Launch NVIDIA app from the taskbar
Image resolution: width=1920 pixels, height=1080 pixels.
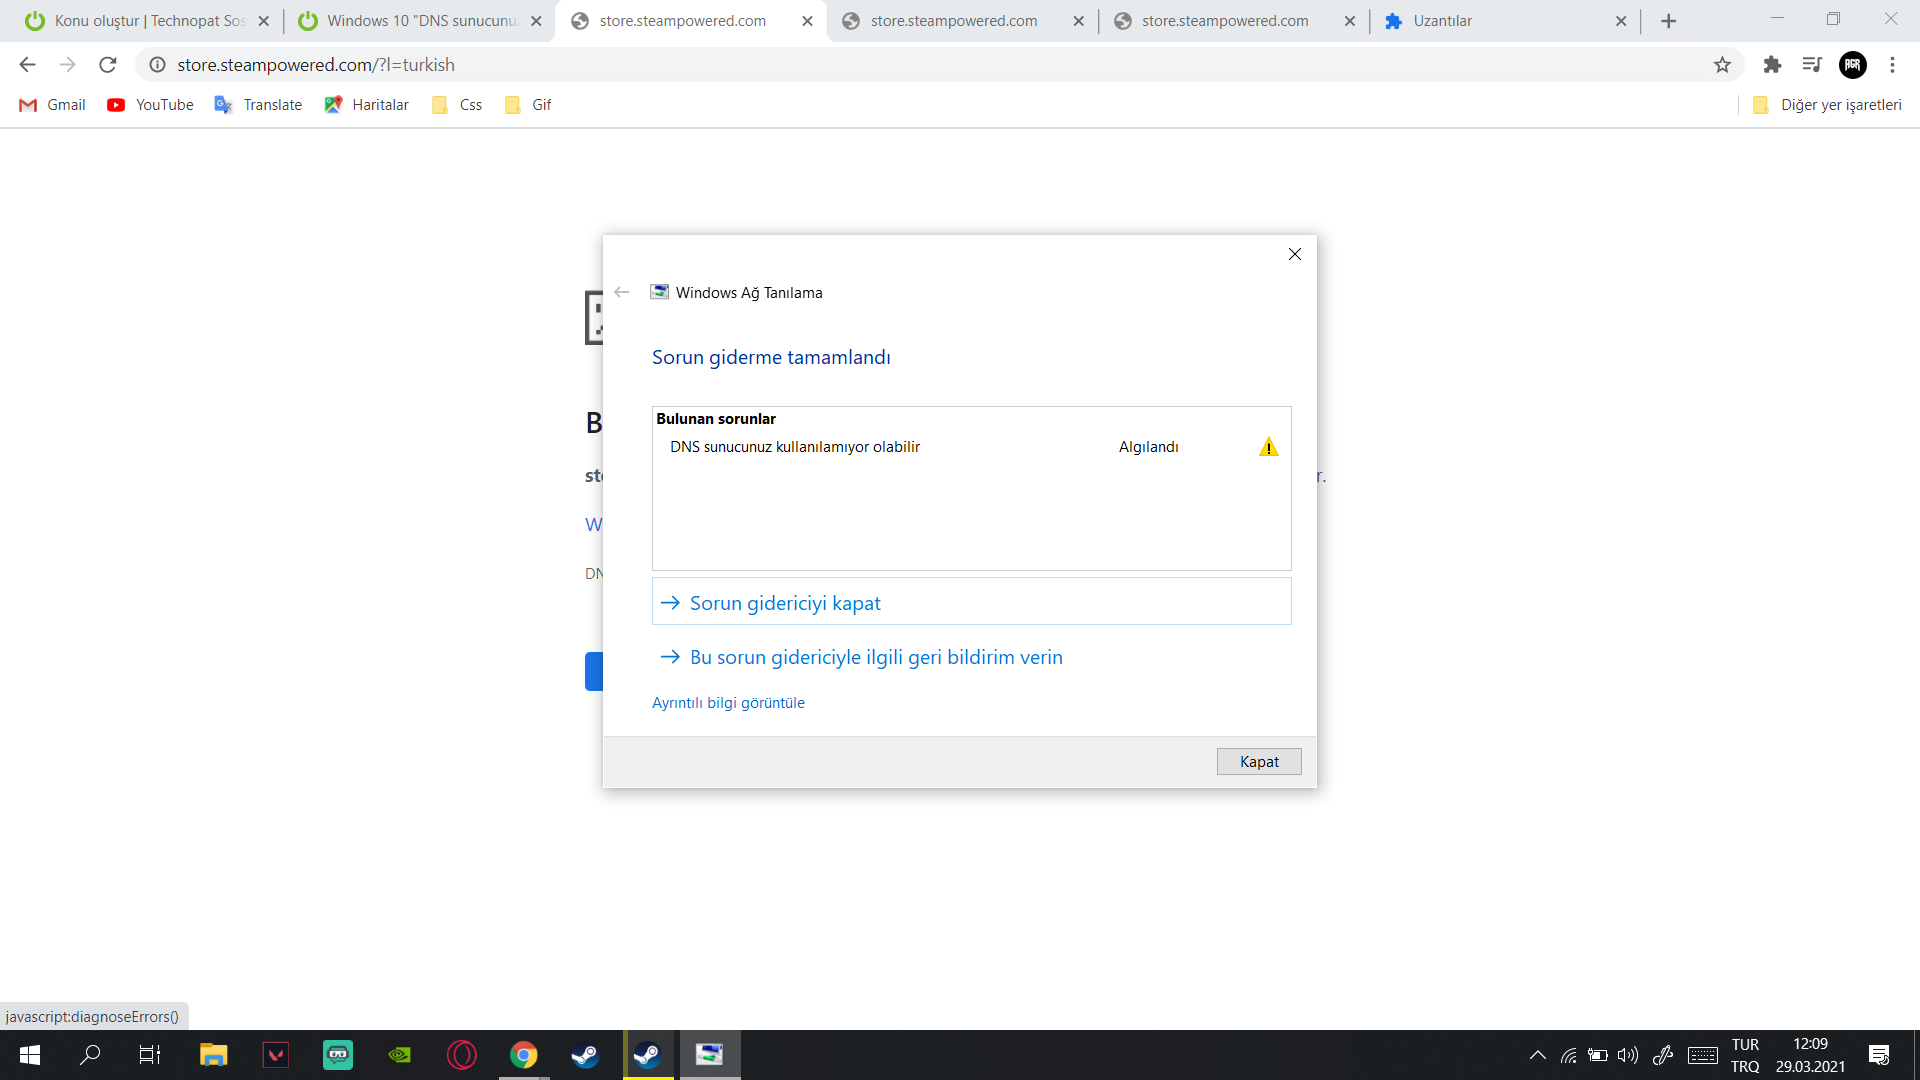[x=399, y=1055]
